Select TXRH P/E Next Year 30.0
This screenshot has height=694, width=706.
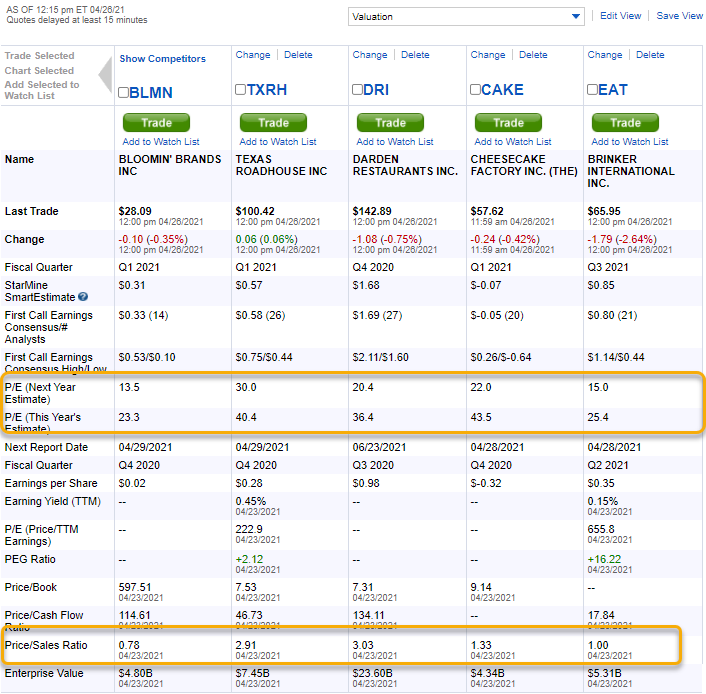click(x=246, y=387)
